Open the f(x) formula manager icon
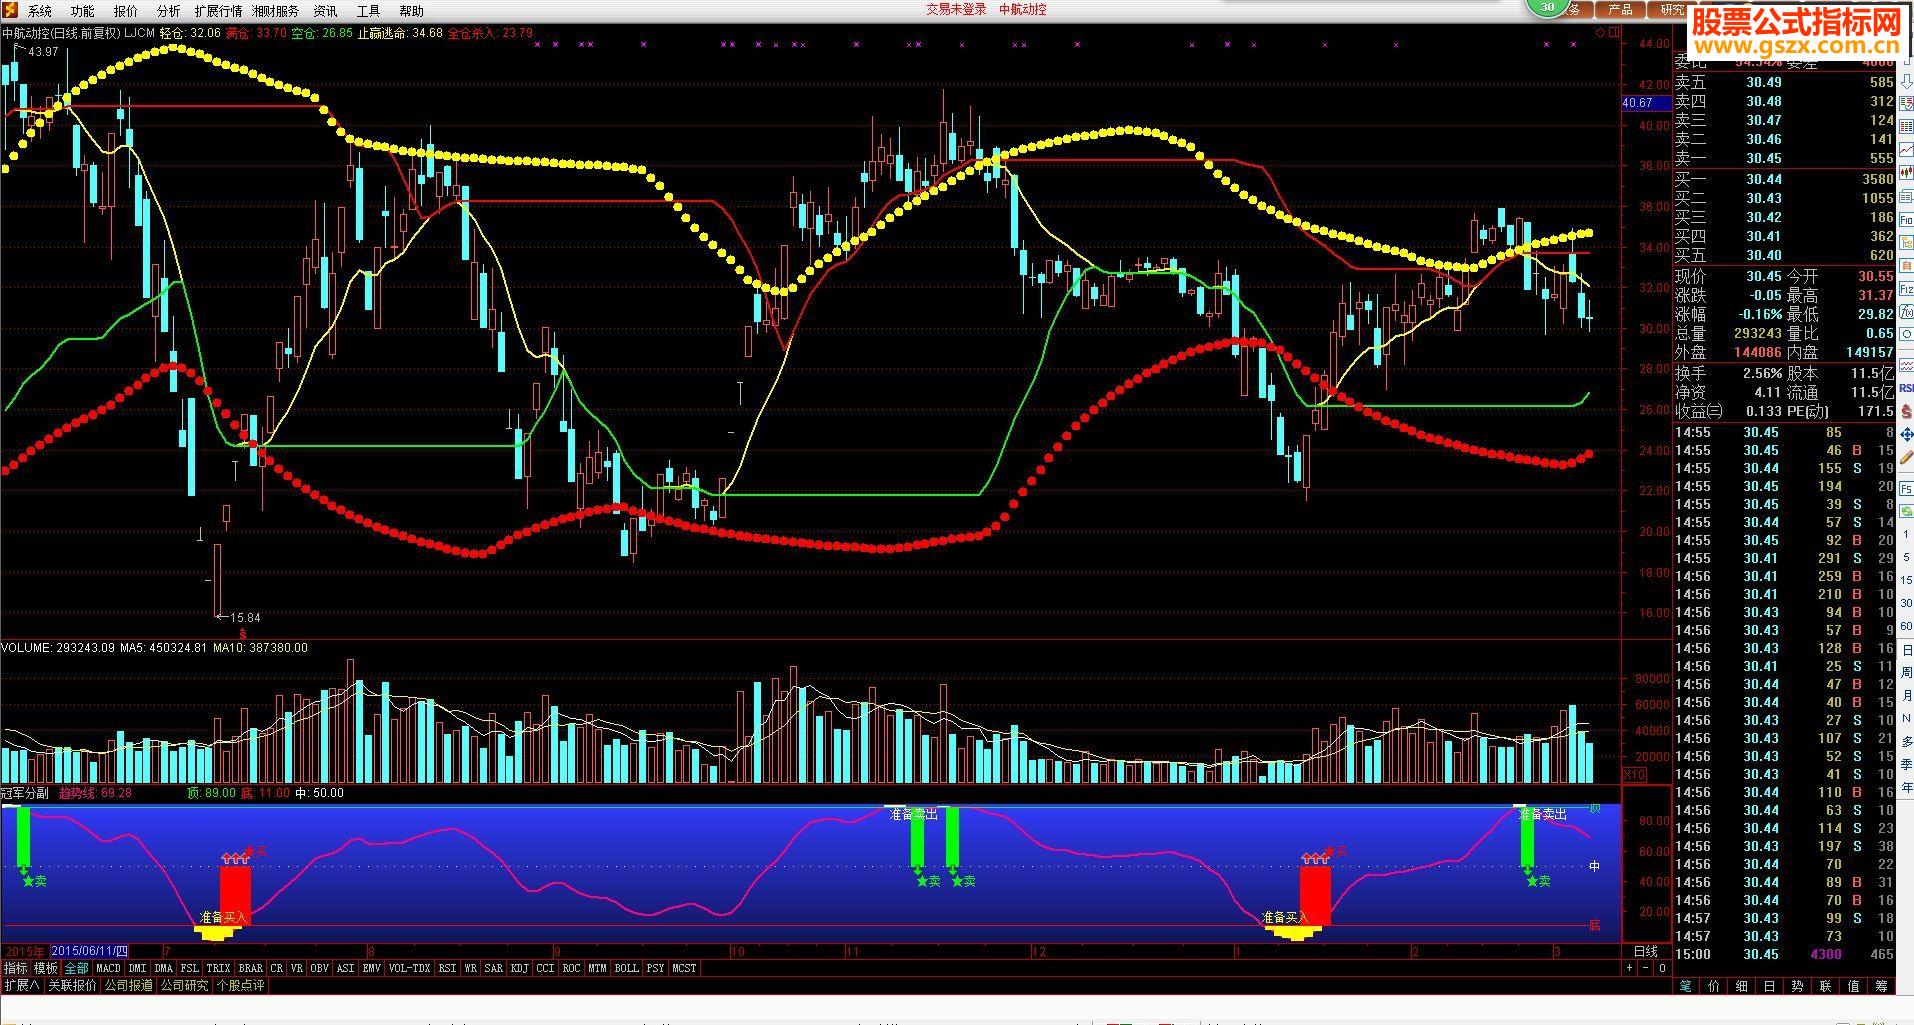1914x1025 pixels. [1906, 312]
